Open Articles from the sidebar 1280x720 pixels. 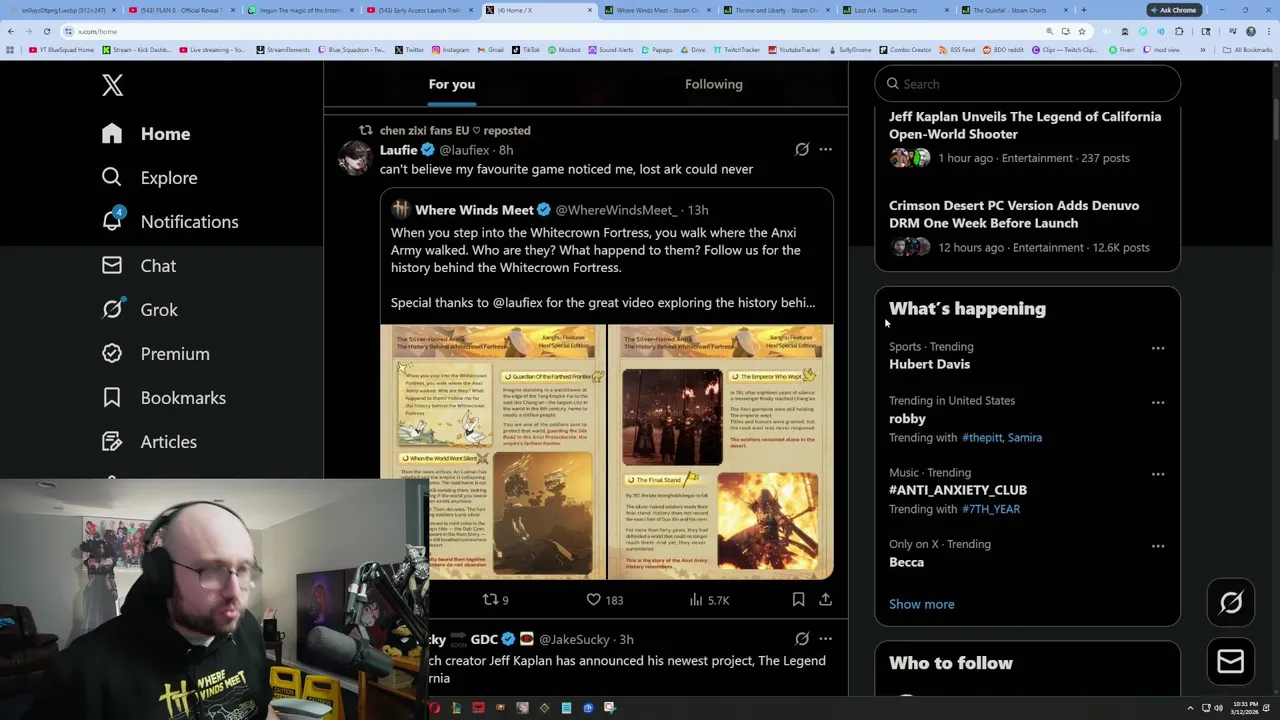(x=149, y=441)
